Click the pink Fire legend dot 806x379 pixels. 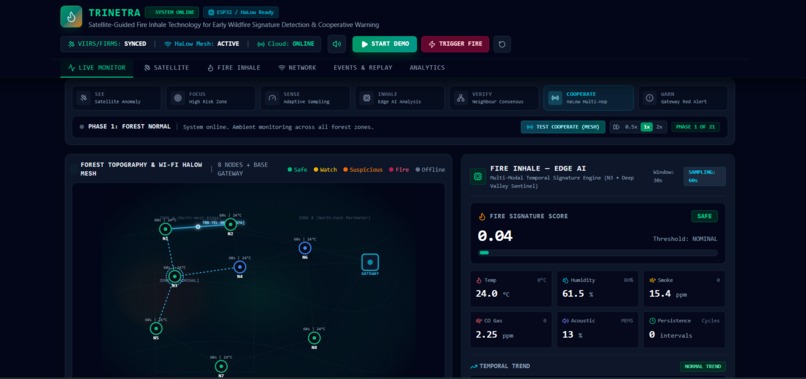point(391,170)
